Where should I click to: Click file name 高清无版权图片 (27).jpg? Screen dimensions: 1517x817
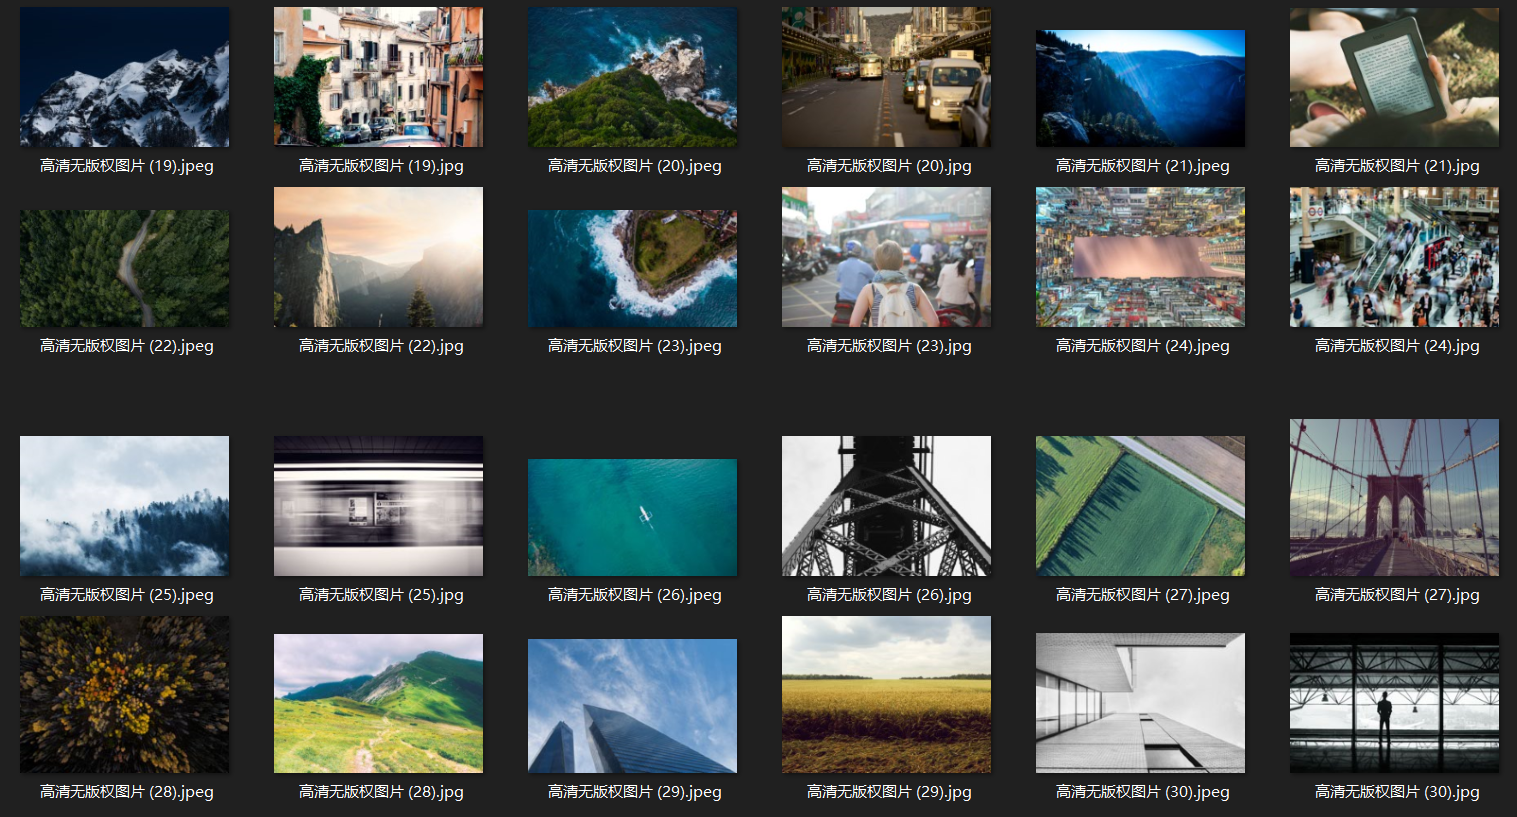pos(1397,595)
